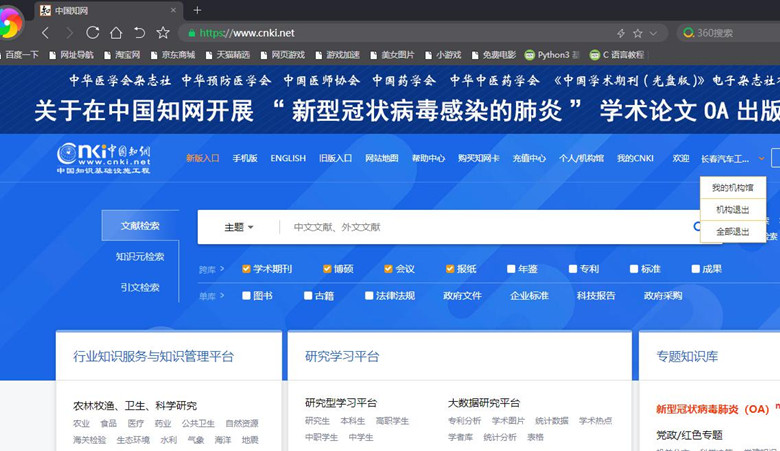Select the 文献检索 search tab
This screenshot has width=780, height=451.
pos(140,225)
